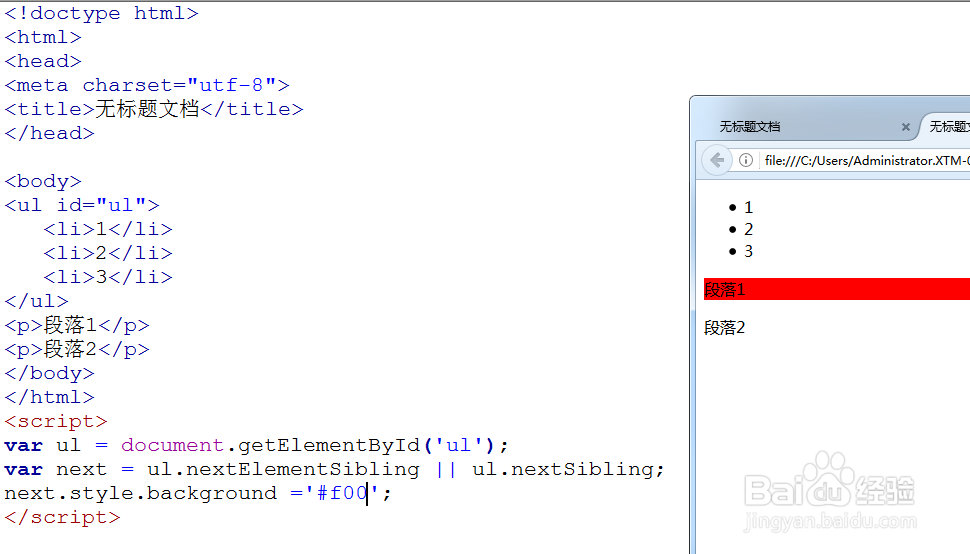Click list item 2 in browser page
The height and width of the screenshot is (554, 970).
pyautogui.click(x=748, y=229)
